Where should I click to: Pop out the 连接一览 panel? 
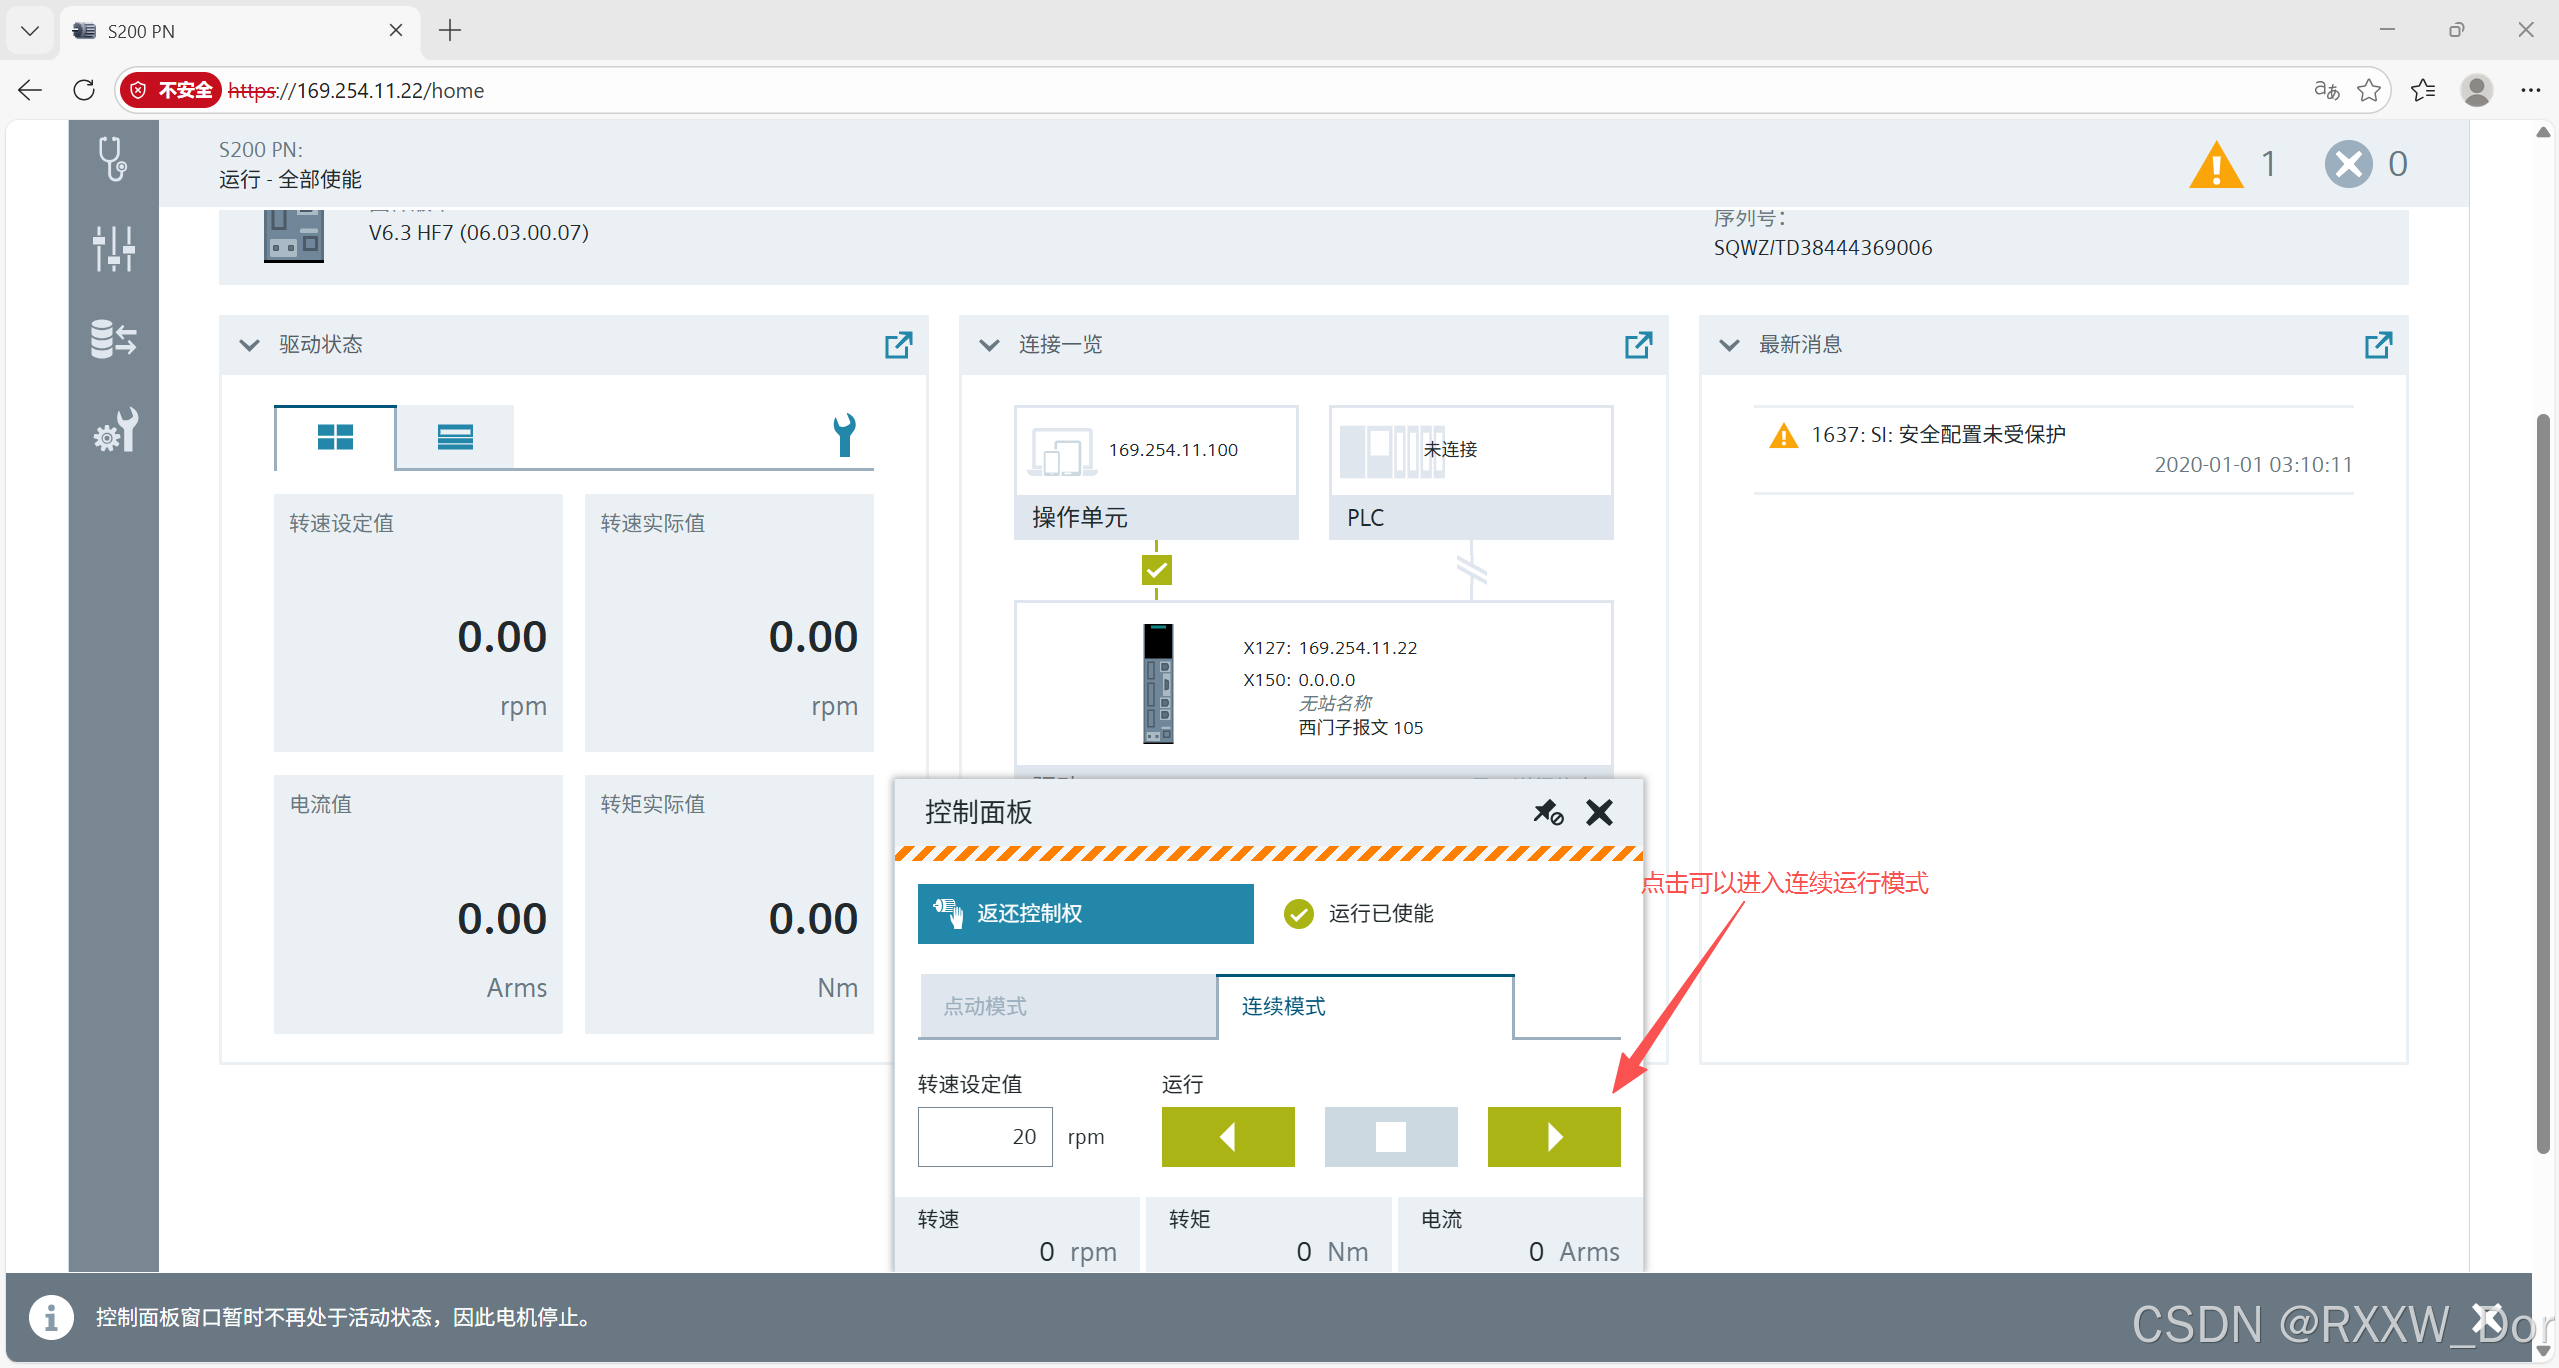point(1638,345)
